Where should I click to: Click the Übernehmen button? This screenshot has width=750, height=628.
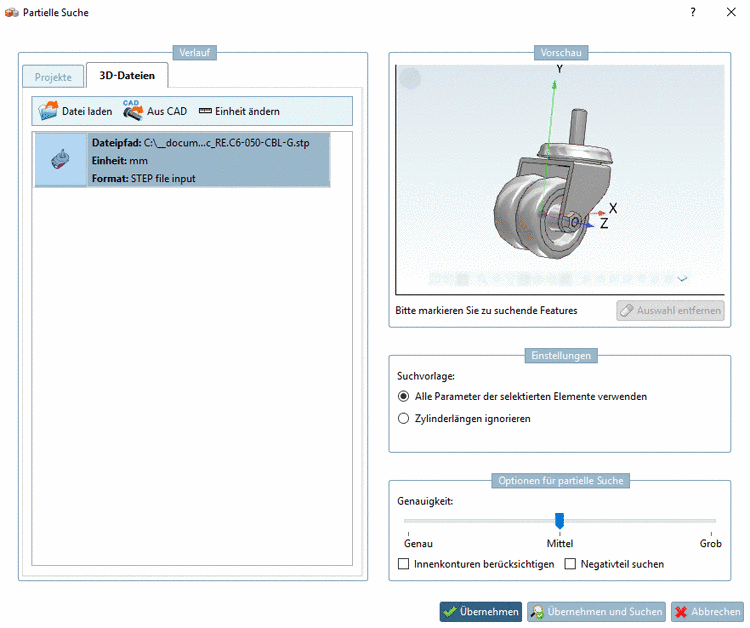481,611
